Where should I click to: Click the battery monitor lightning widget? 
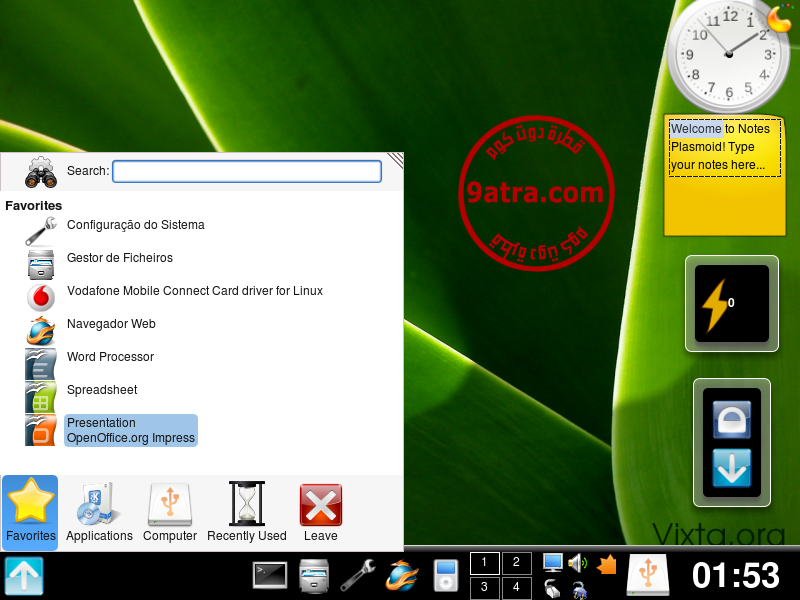732,304
